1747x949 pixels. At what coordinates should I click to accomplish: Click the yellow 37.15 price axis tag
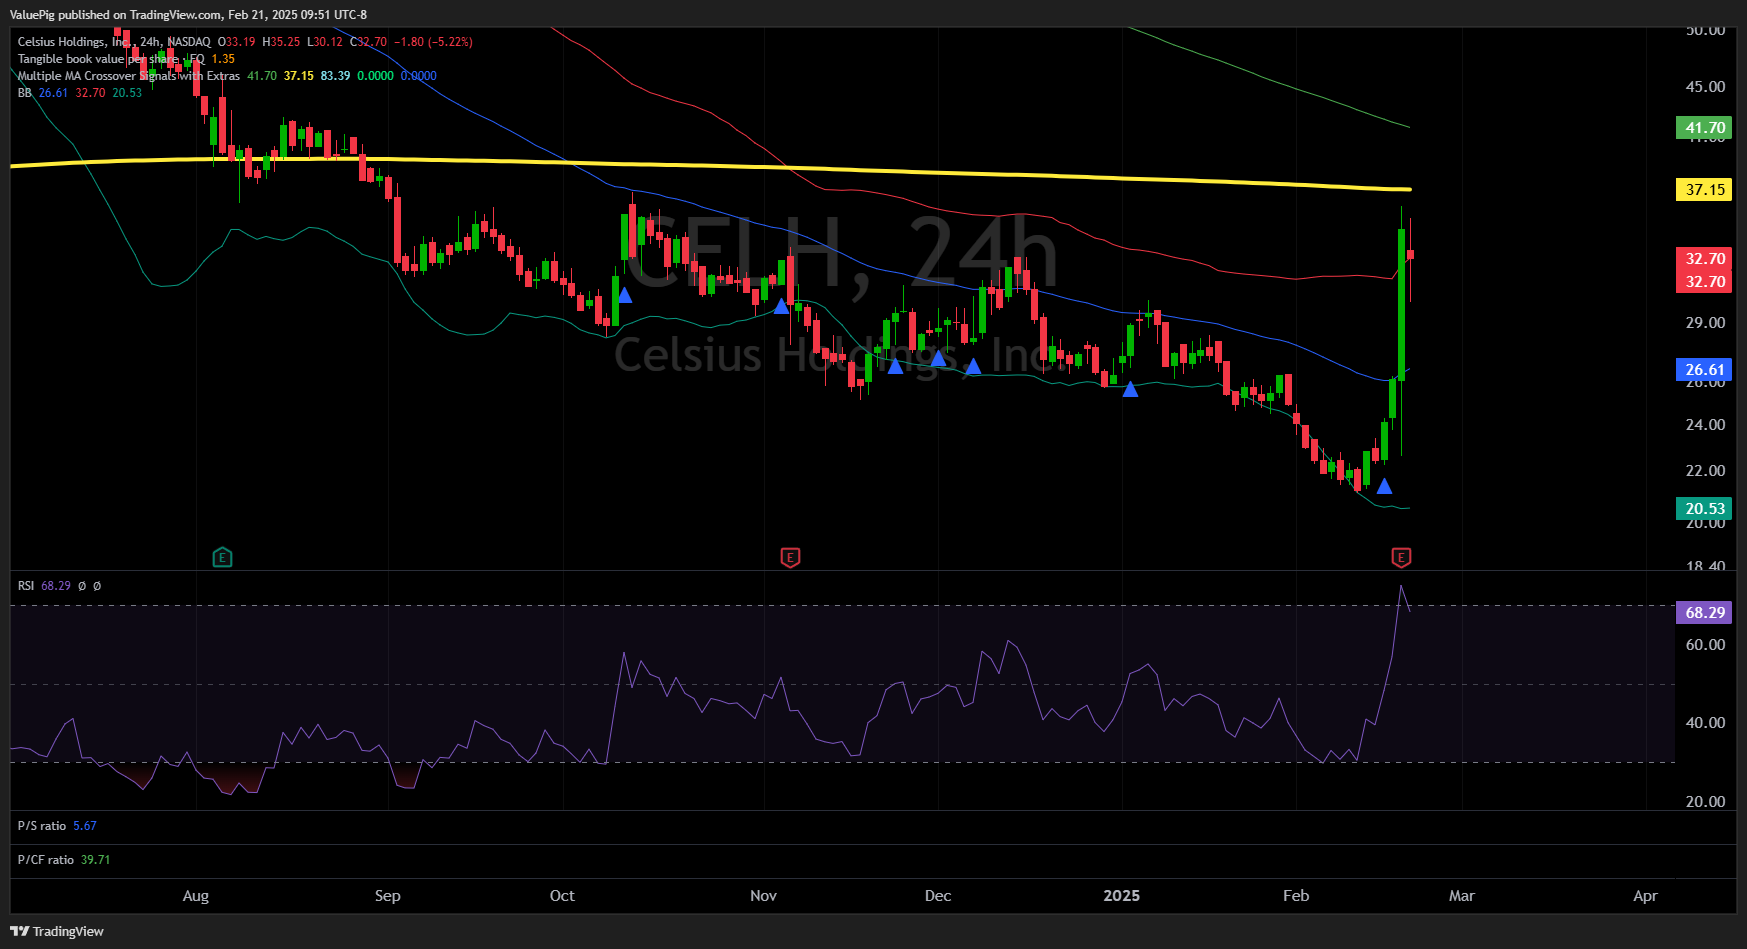1704,189
